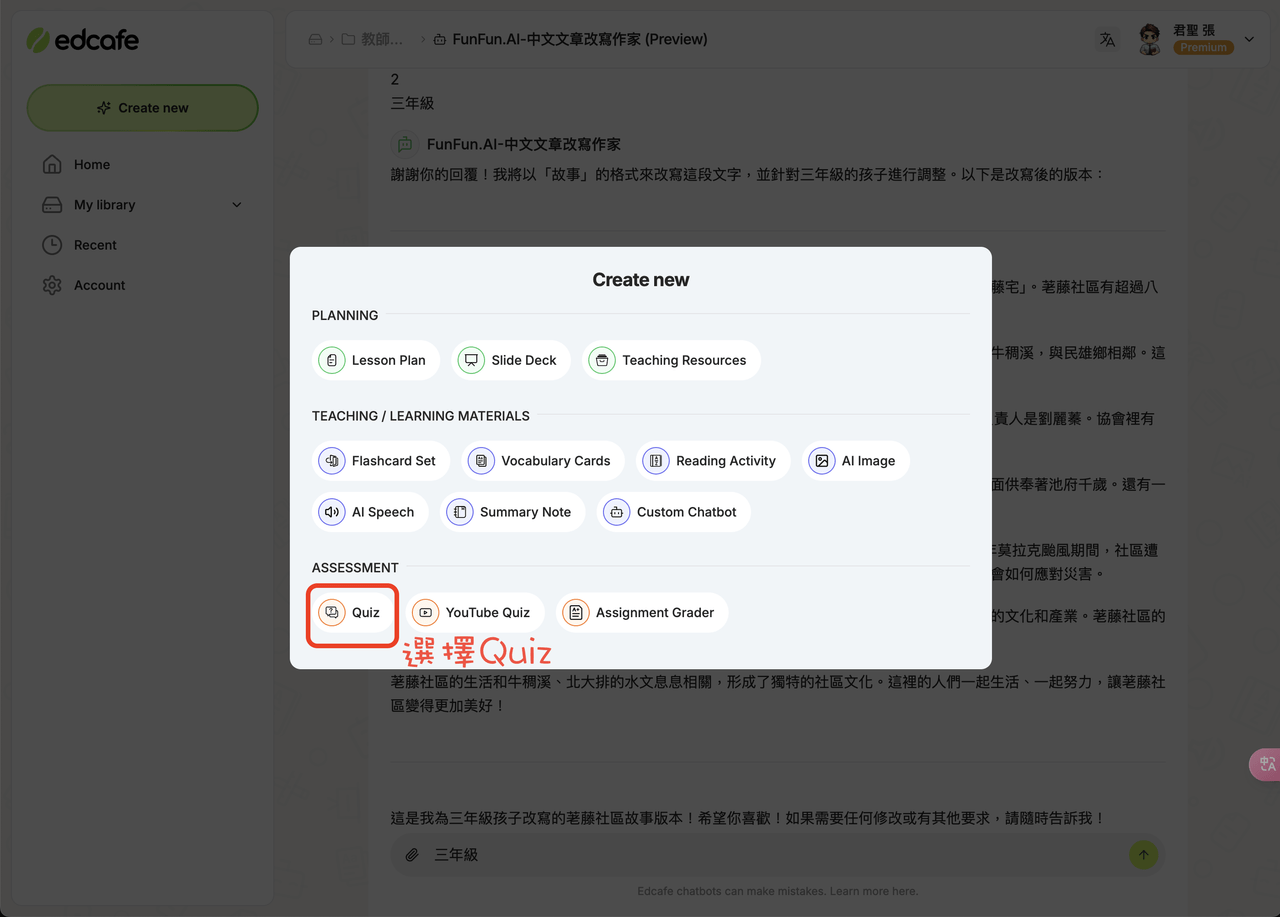The height and width of the screenshot is (917, 1280).
Task: Click the AI Speech speaker icon
Action: [x=331, y=512]
